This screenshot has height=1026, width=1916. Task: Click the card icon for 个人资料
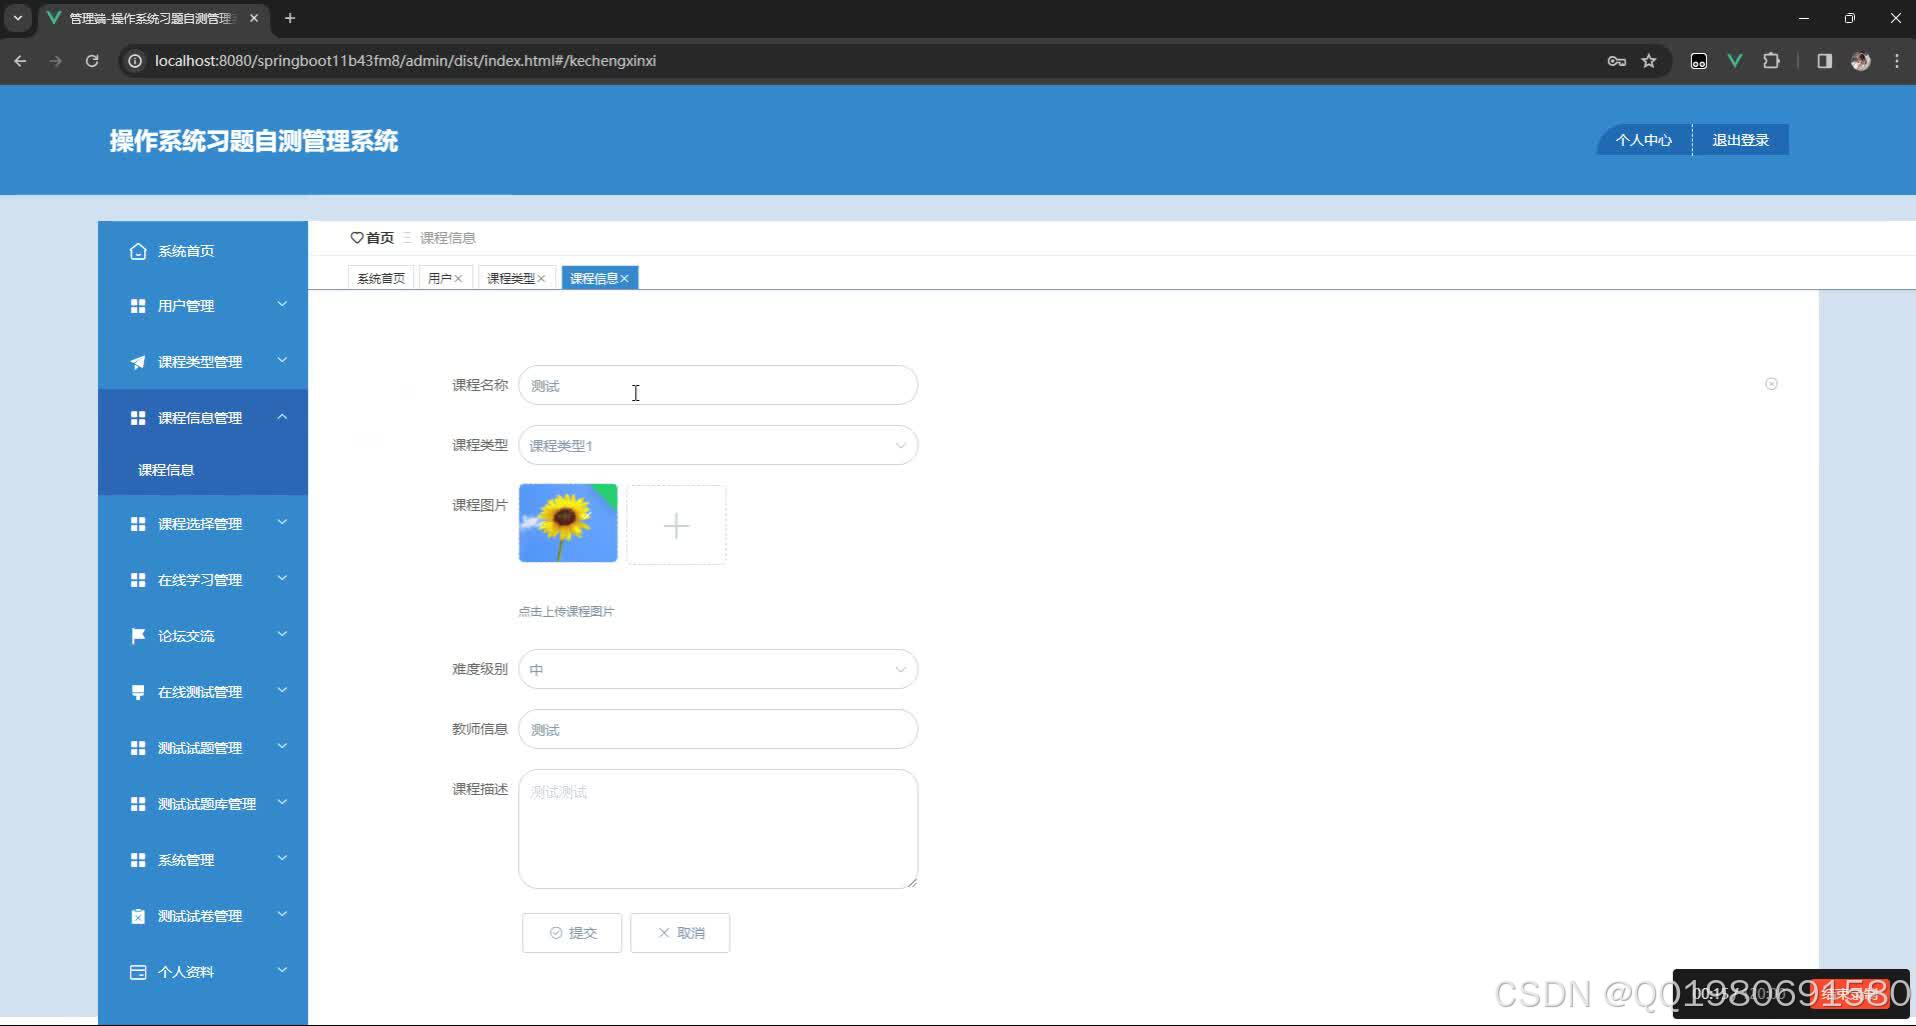coord(138,972)
